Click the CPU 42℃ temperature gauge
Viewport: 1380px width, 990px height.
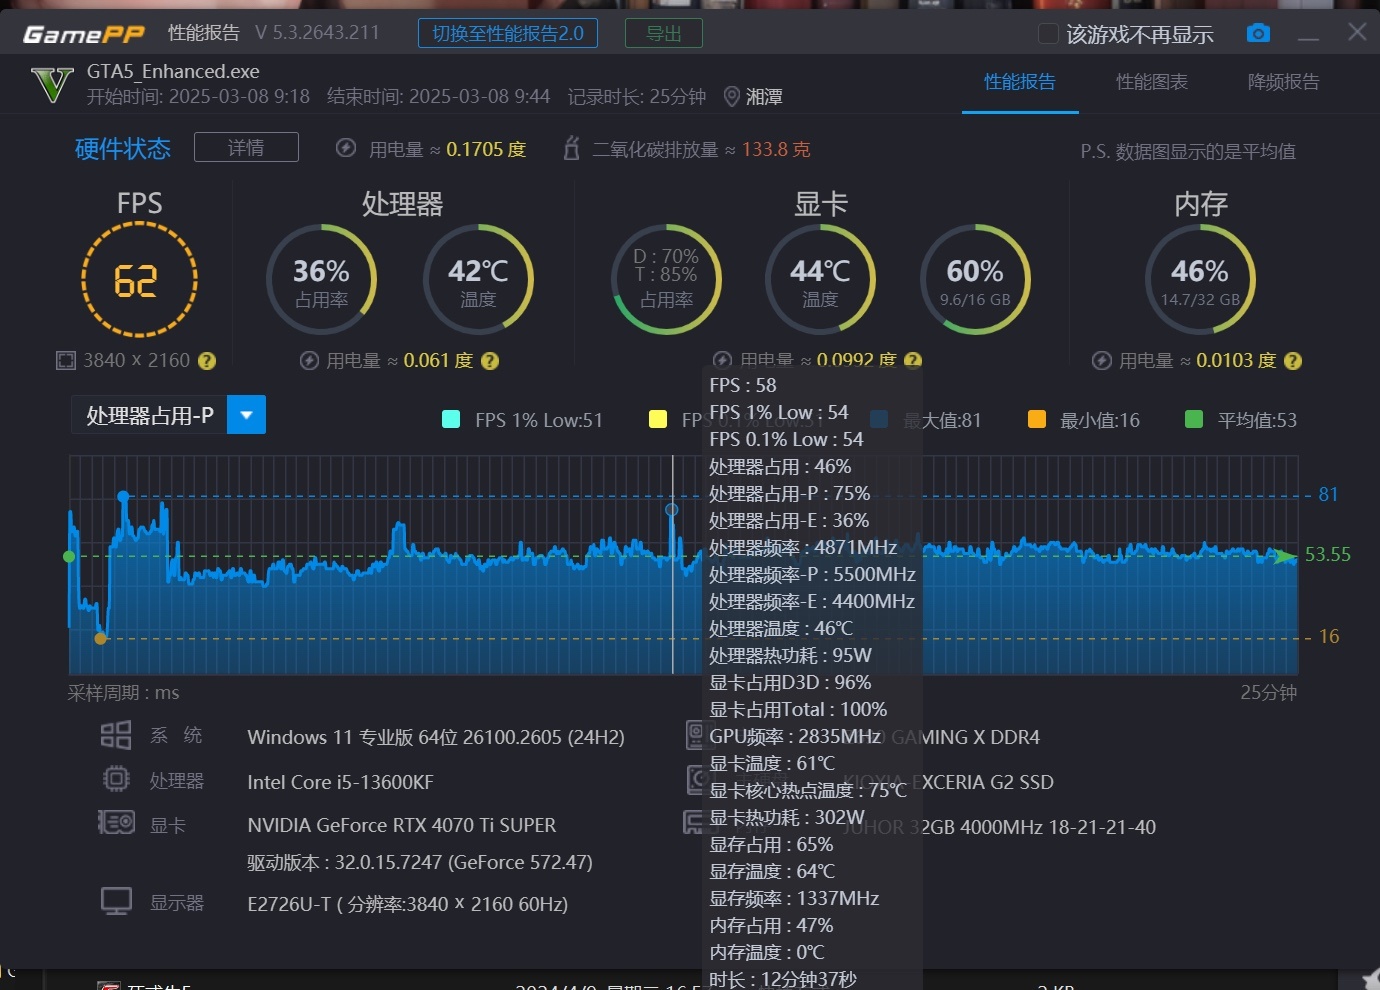[478, 279]
